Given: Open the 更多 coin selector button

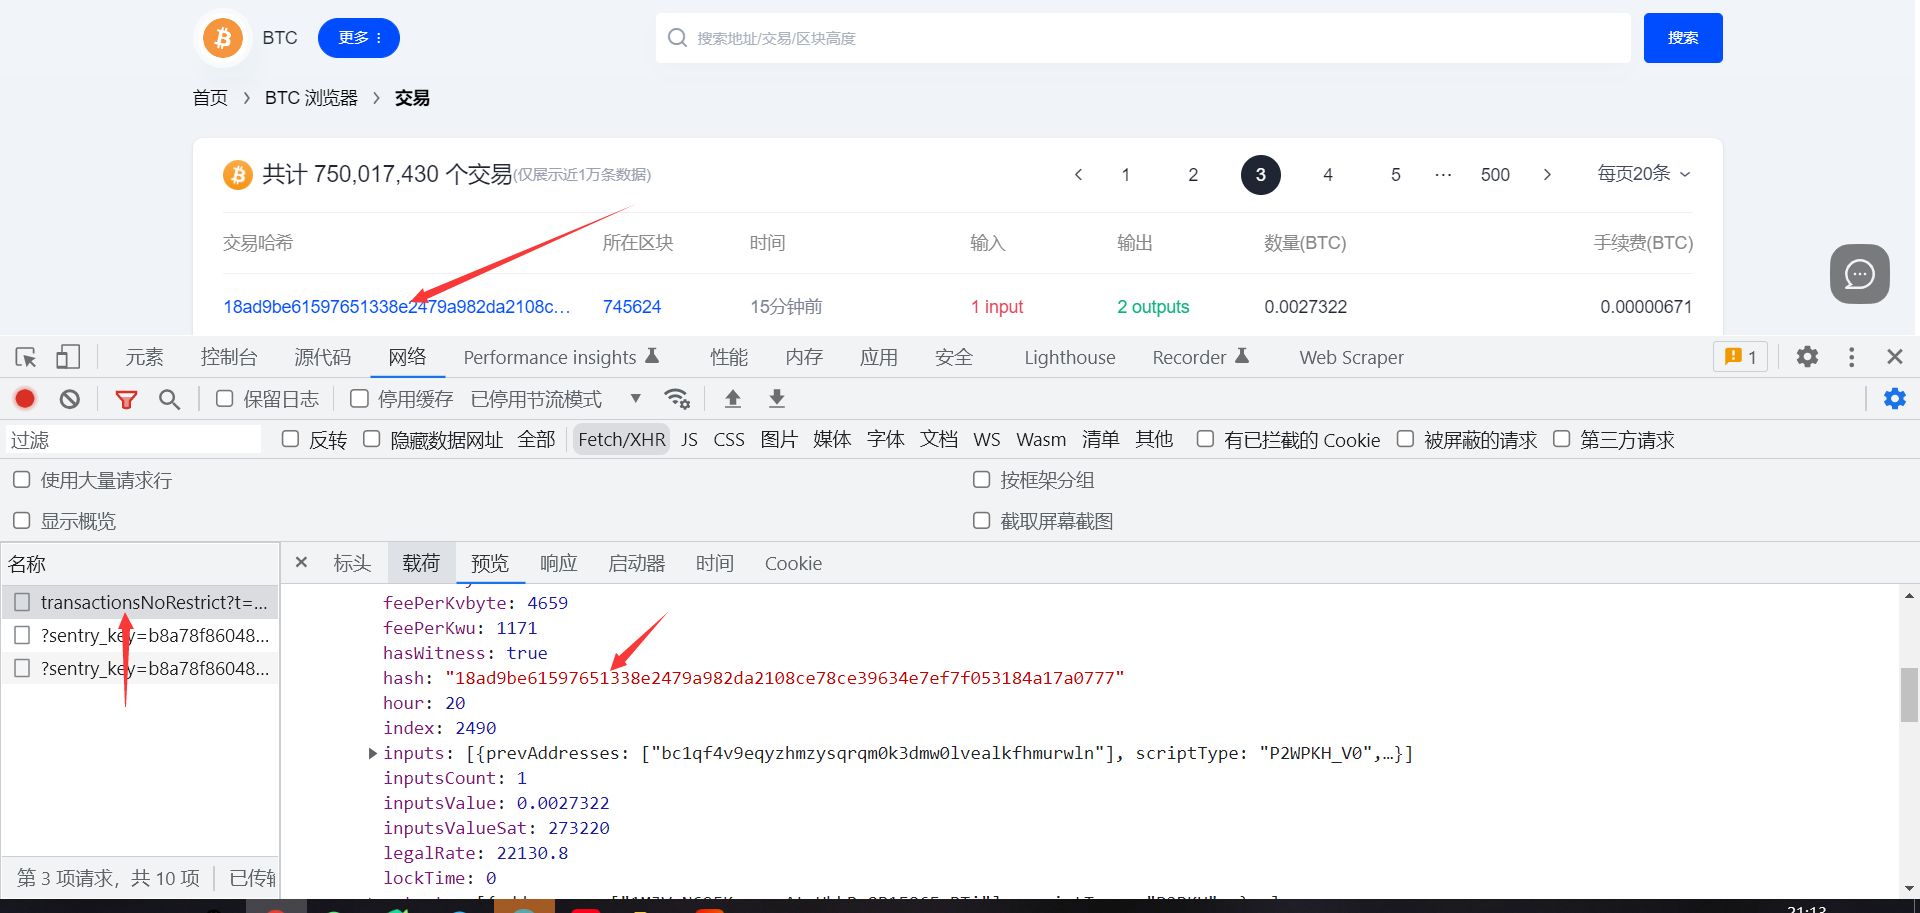Looking at the screenshot, I should [359, 38].
